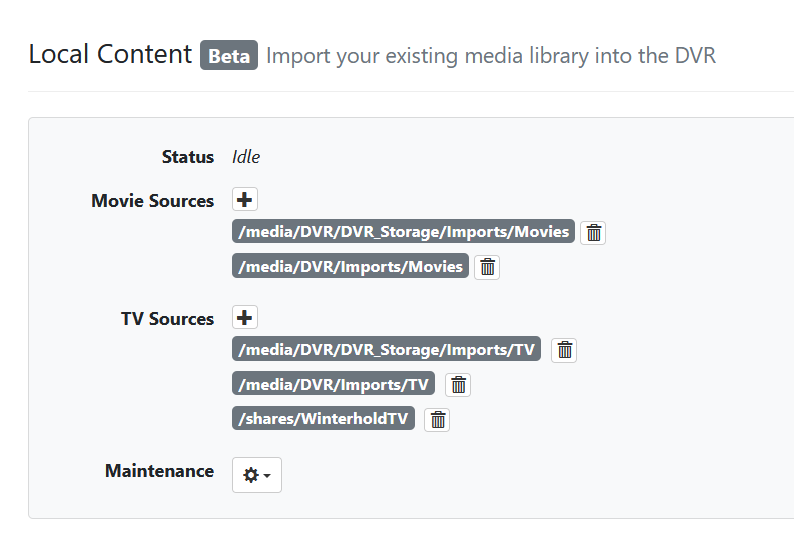Viewport: 794px width, 539px height.
Task: Click the Maintenance label
Action: 159,471
